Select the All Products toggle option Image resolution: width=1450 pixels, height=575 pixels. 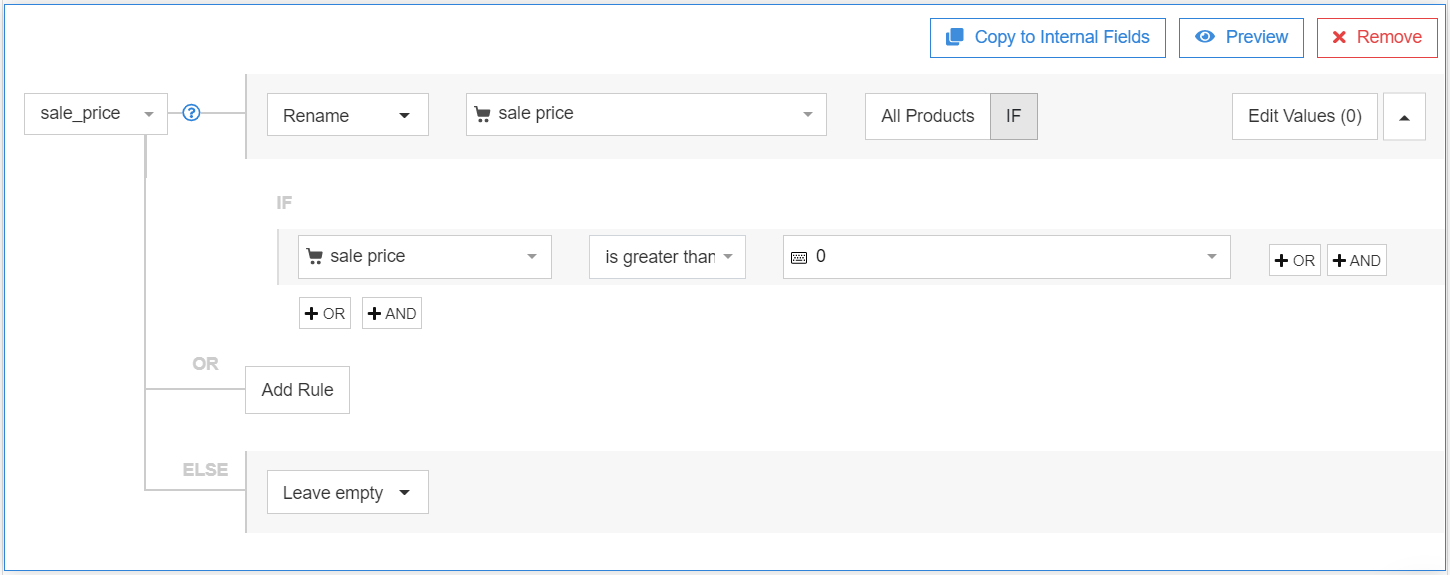(927, 116)
